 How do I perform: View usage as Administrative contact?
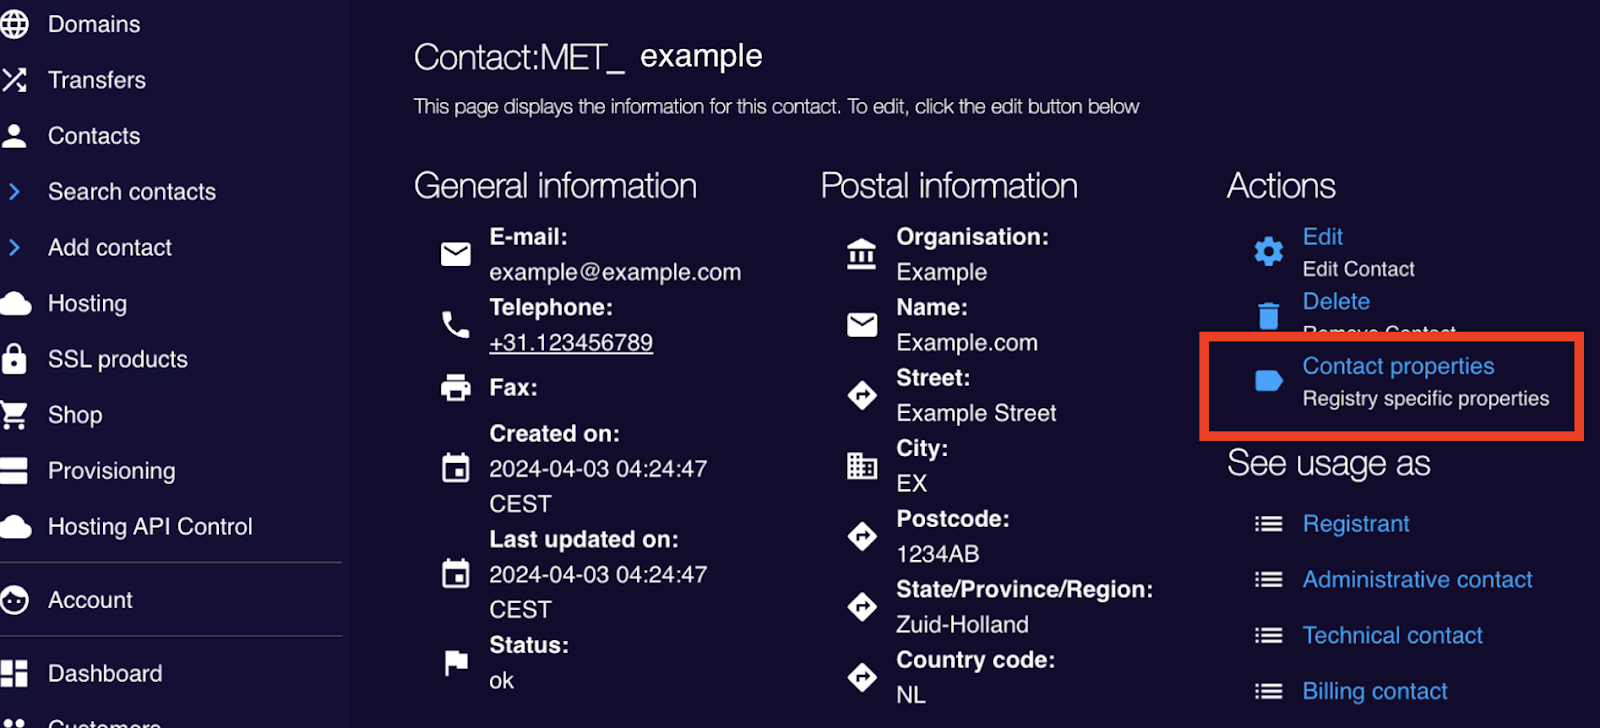coord(1417,580)
